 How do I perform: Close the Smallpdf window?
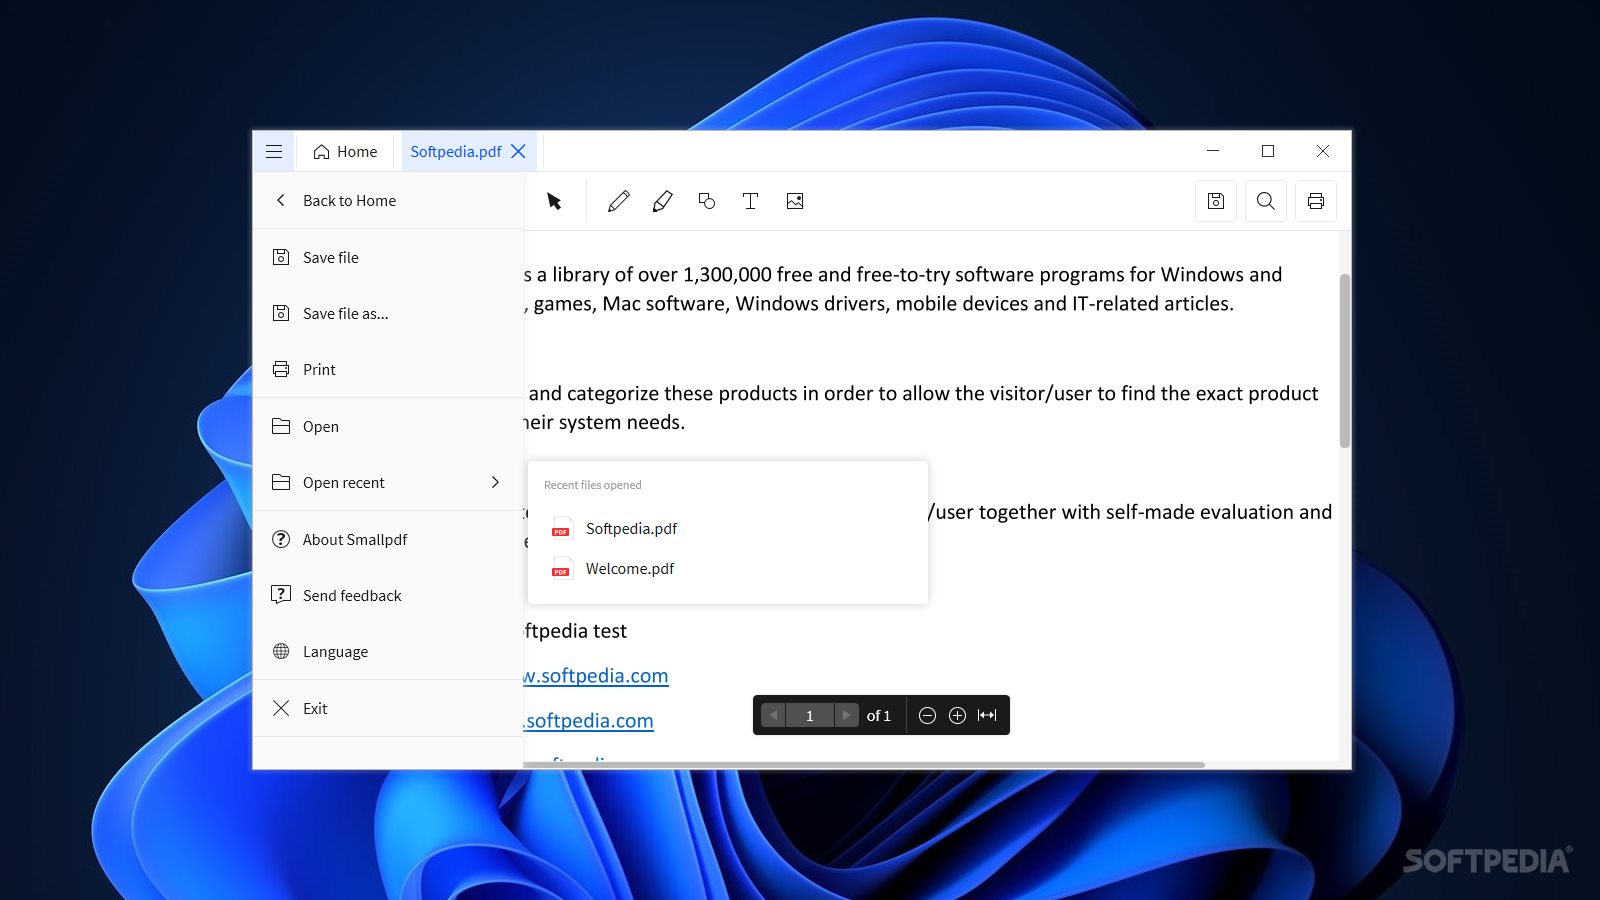[1323, 151]
